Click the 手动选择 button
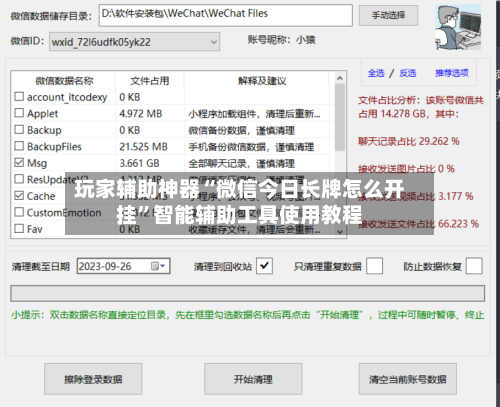This screenshot has height=407, width=500. point(388,15)
